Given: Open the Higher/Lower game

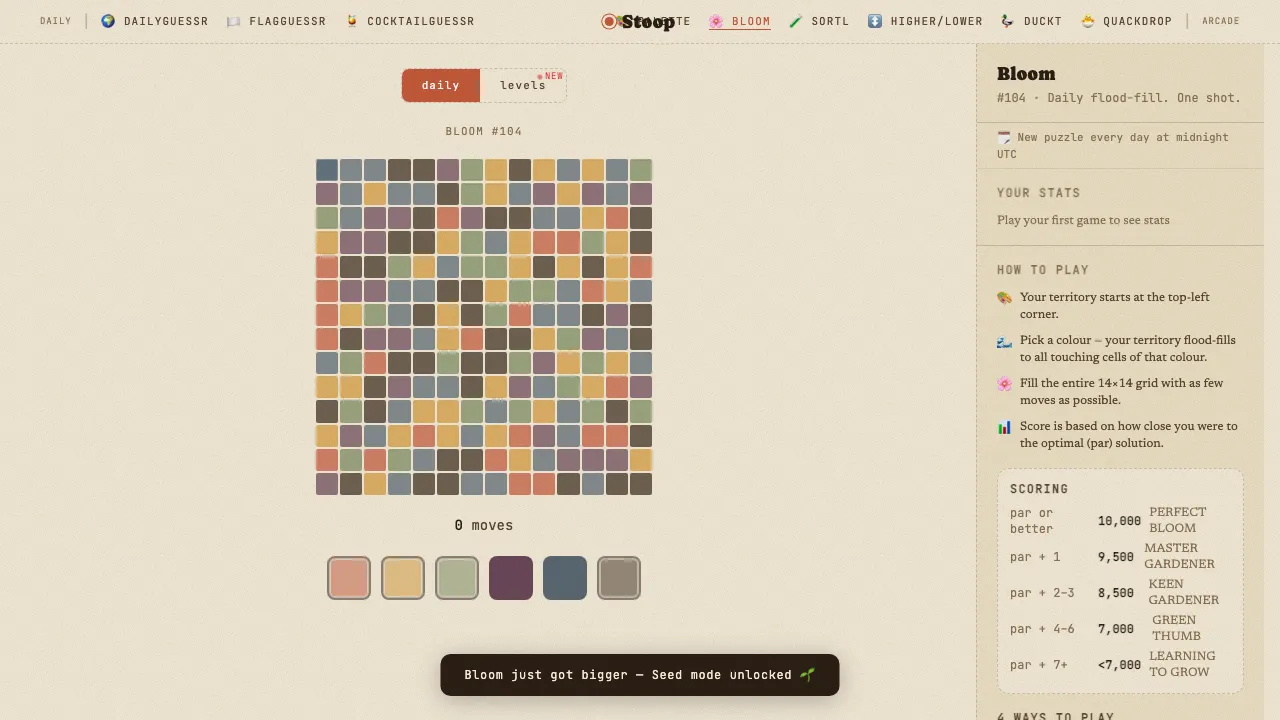Looking at the screenshot, I should 925,21.
